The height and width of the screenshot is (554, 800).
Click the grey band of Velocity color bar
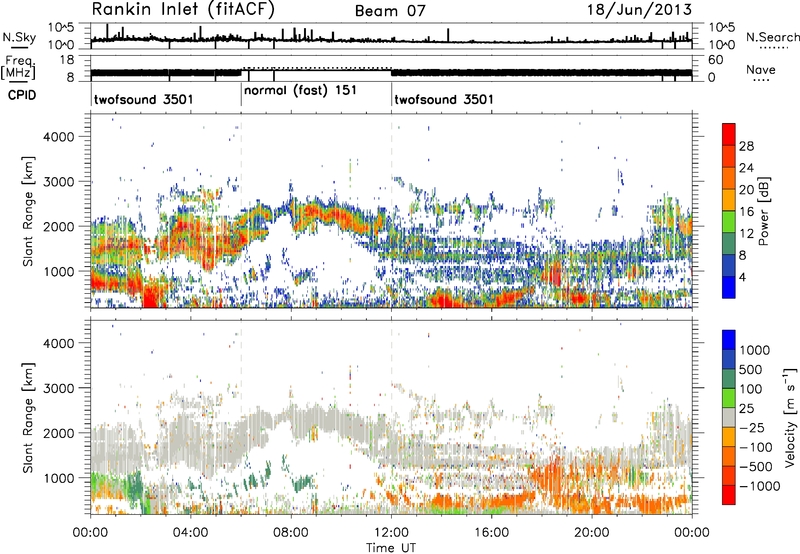729,417
